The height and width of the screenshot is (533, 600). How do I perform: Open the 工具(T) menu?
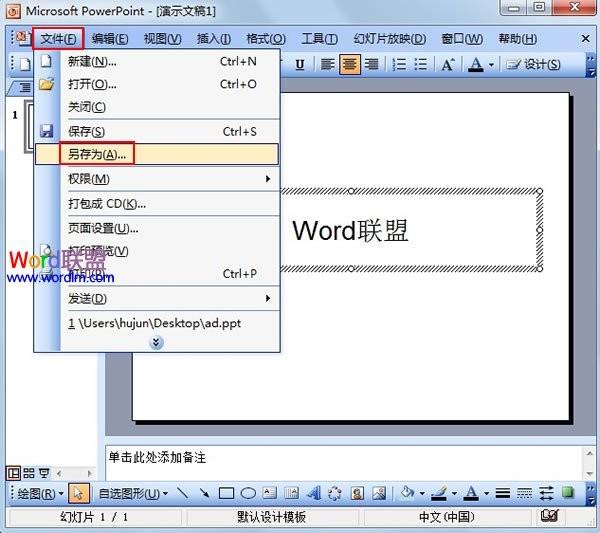320,39
